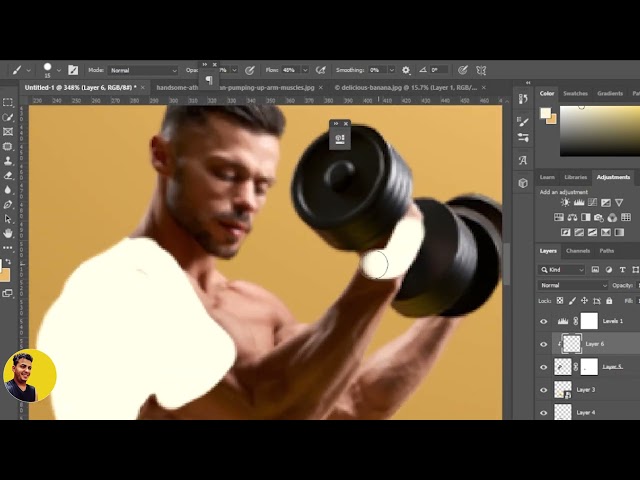Collapse the right panels double-arrow
Image resolution: width=640 pixels, height=480 pixels.
click(528, 83)
